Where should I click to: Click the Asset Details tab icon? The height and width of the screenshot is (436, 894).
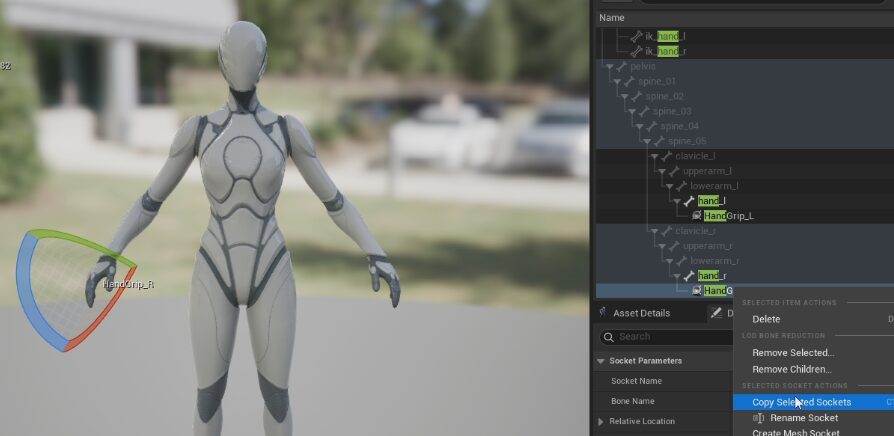[x=604, y=313]
